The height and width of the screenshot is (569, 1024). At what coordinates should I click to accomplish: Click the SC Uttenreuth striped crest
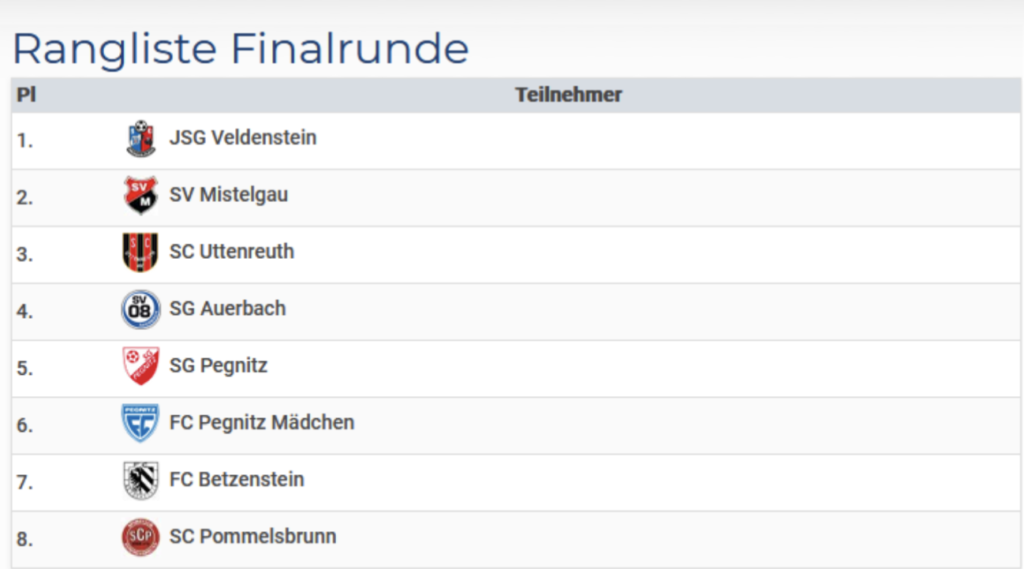pos(141,252)
